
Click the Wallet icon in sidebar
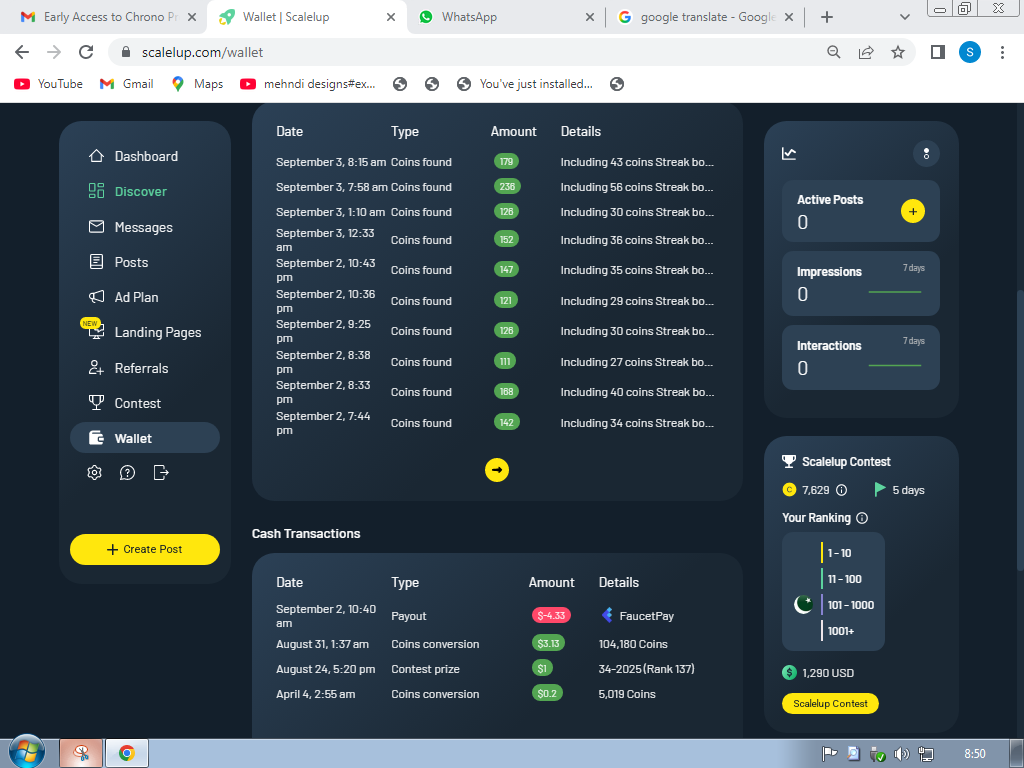[x=96, y=438]
